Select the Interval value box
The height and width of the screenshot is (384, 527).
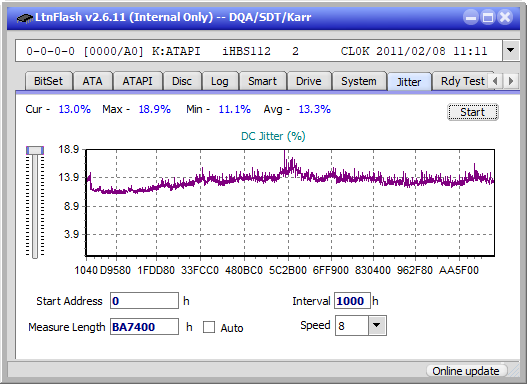click(x=352, y=300)
